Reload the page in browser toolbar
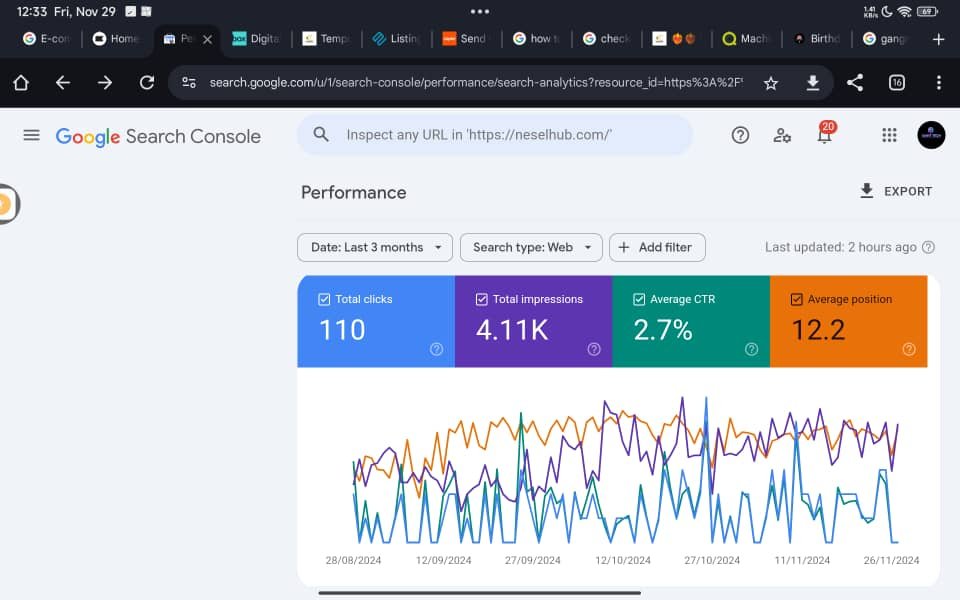960x600 pixels. [147, 83]
